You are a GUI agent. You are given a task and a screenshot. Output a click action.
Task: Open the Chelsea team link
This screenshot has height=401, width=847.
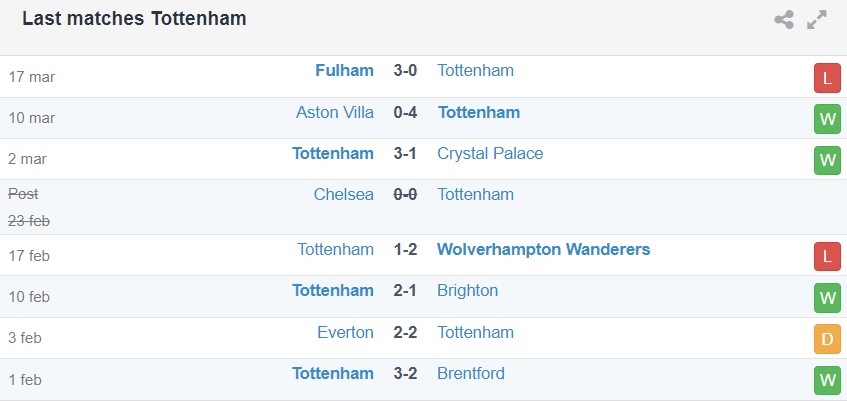[344, 194]
